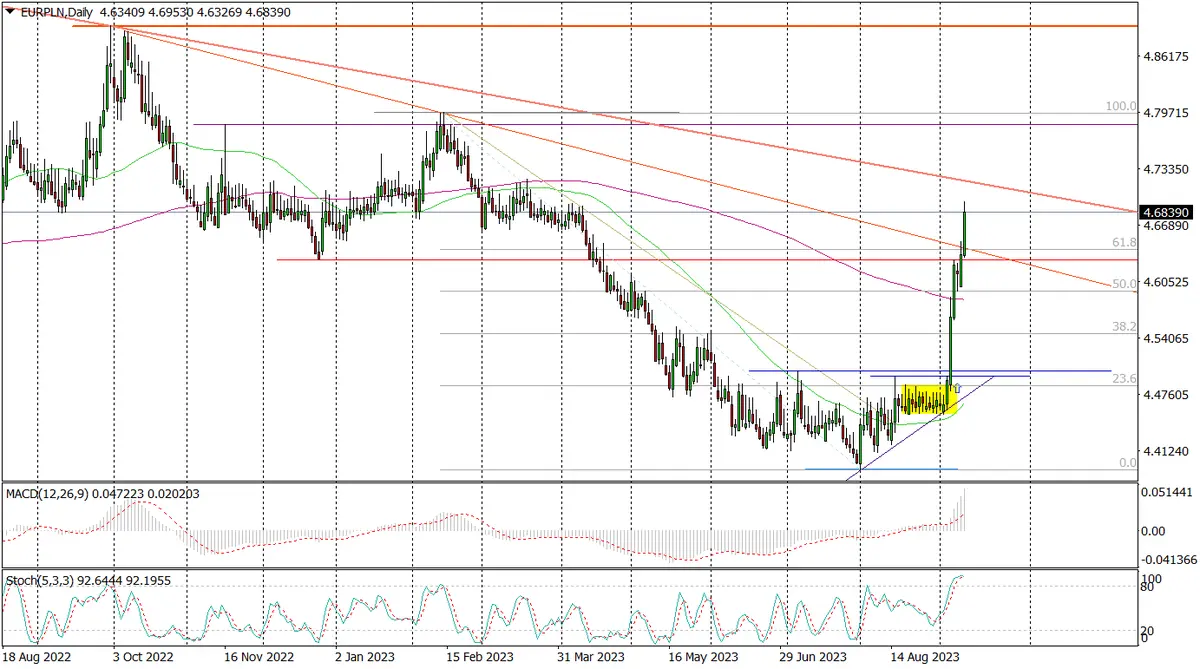
Task: Click the MACD(12,26,9) indicator label
Action: point(48,494)
